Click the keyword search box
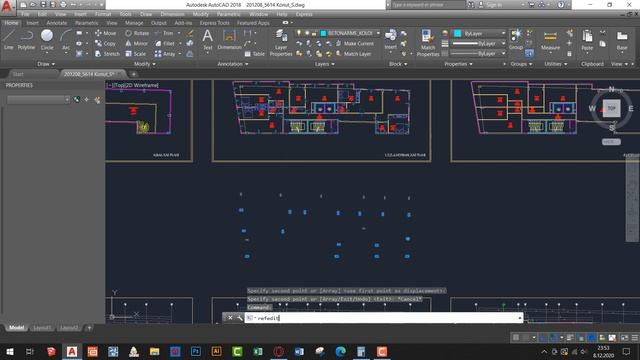Screen dimensions: 640x360 tap(428, 5)
